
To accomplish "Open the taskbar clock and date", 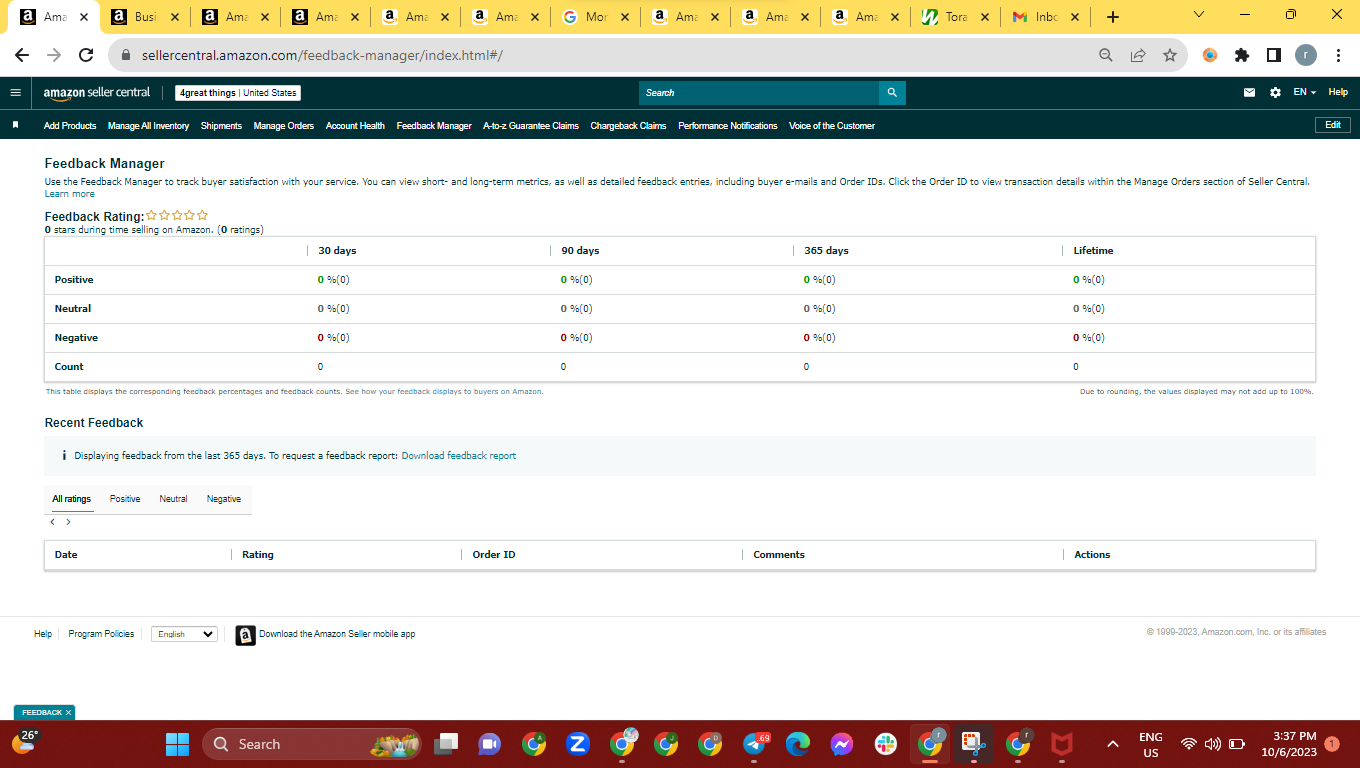I will (x=1288, y=744).
